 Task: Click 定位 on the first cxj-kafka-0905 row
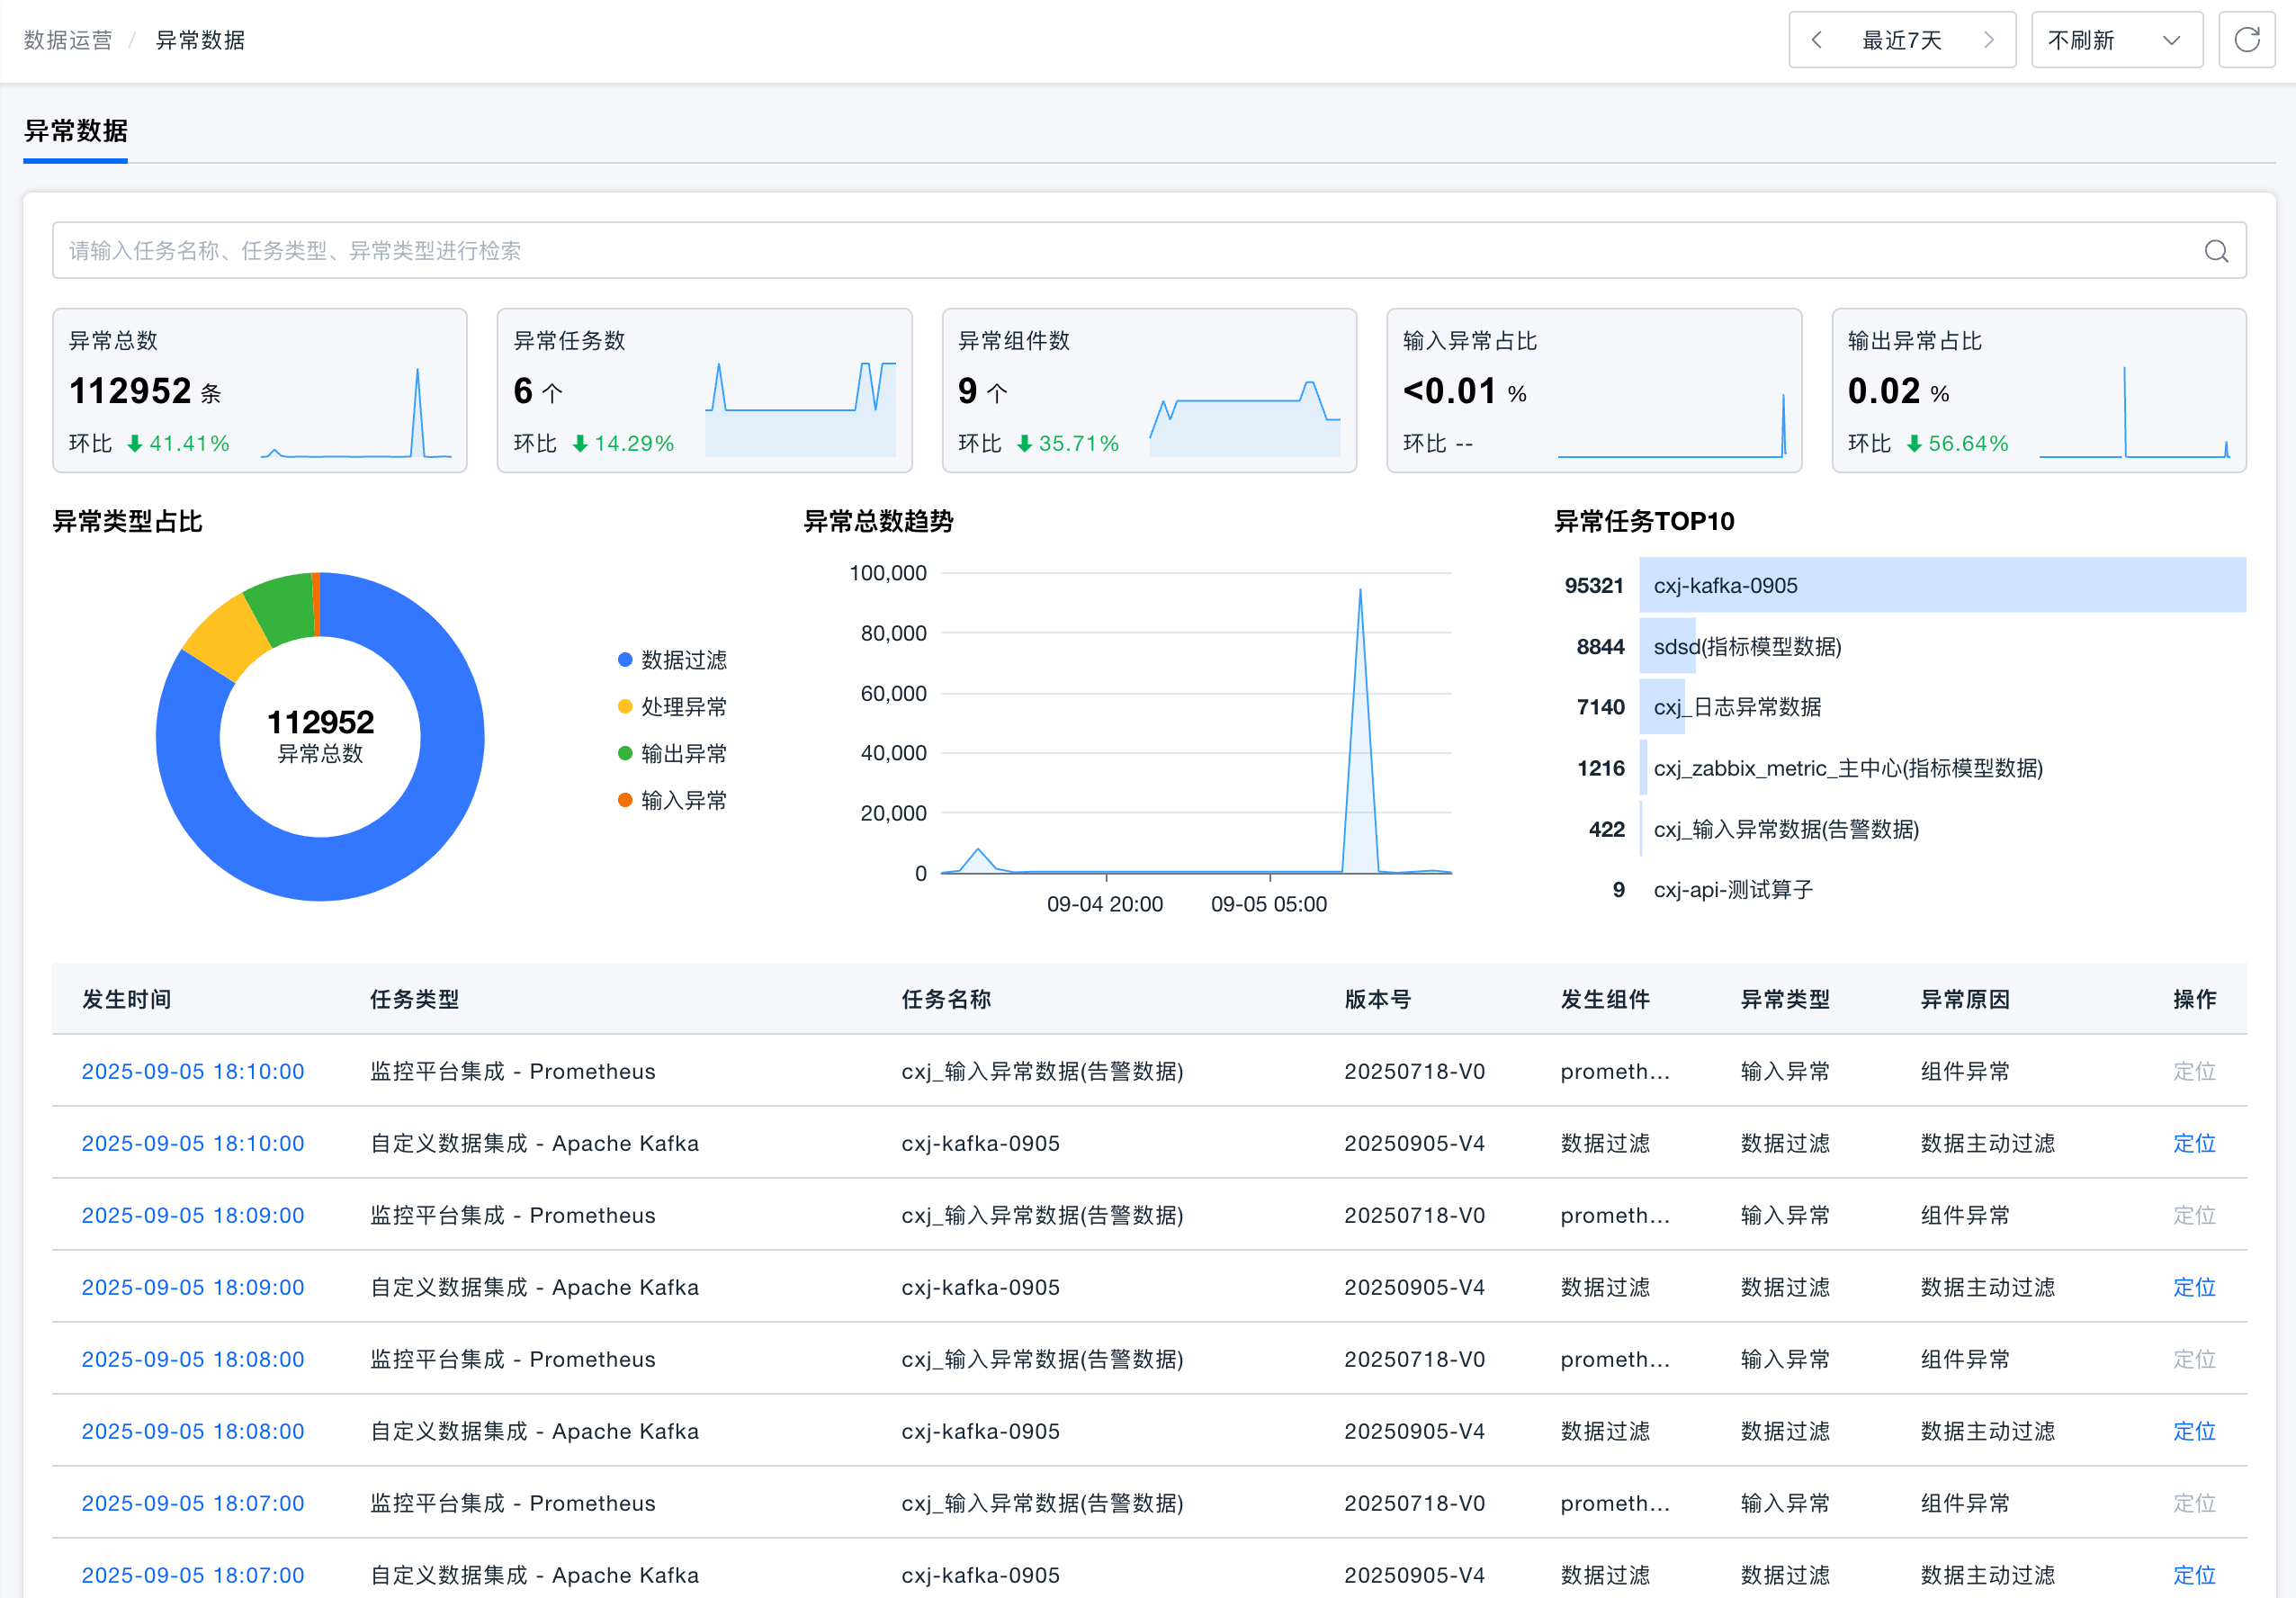coord(2194,1143)
